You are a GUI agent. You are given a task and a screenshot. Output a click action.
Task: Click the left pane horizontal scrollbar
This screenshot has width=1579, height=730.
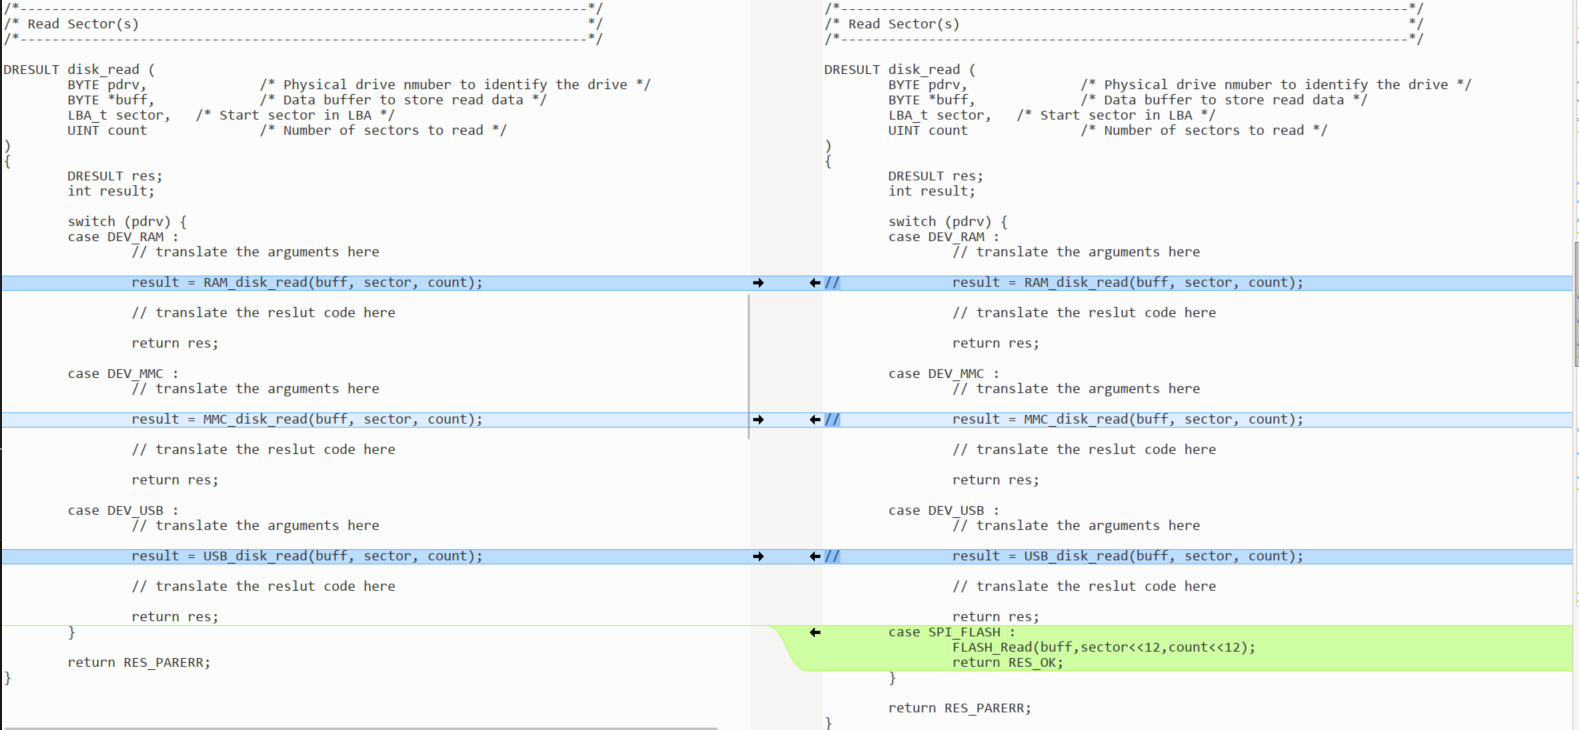(360, 727)
